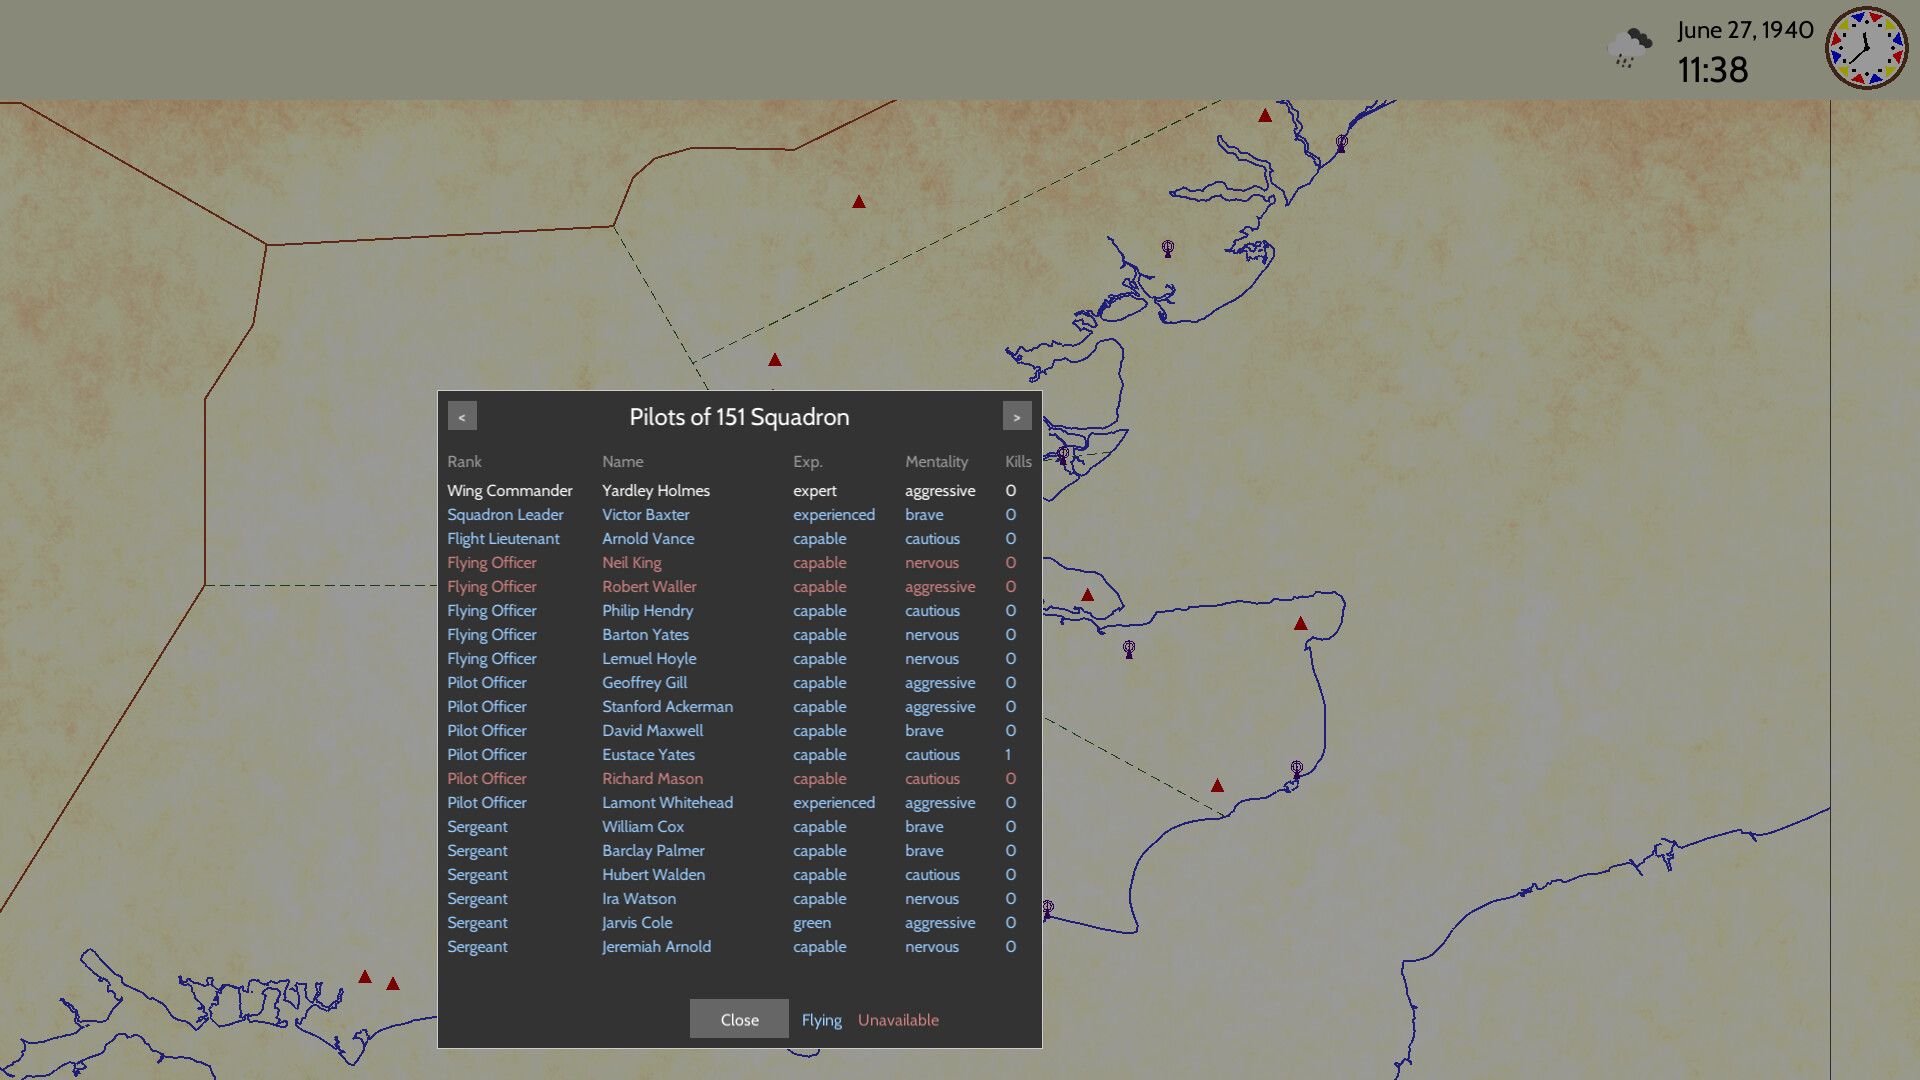Select the radar station marker on the northeast coast

(x=1342, y=143)
